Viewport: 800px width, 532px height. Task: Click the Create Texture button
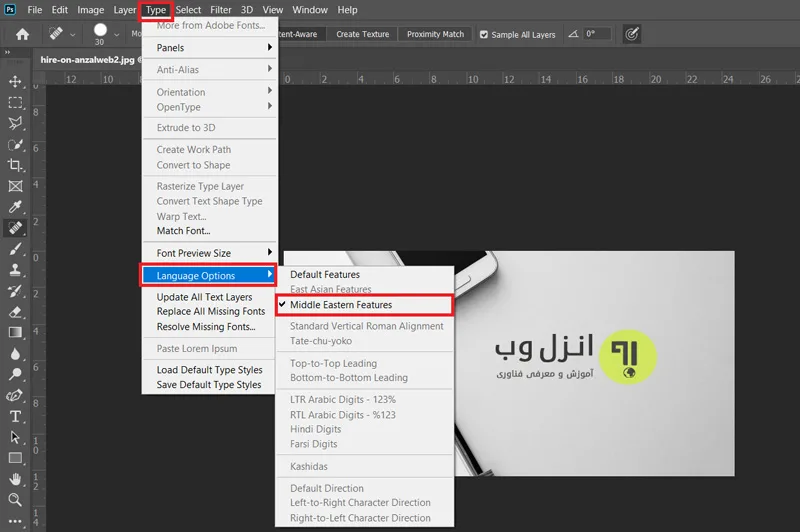[x=362, y=34]
